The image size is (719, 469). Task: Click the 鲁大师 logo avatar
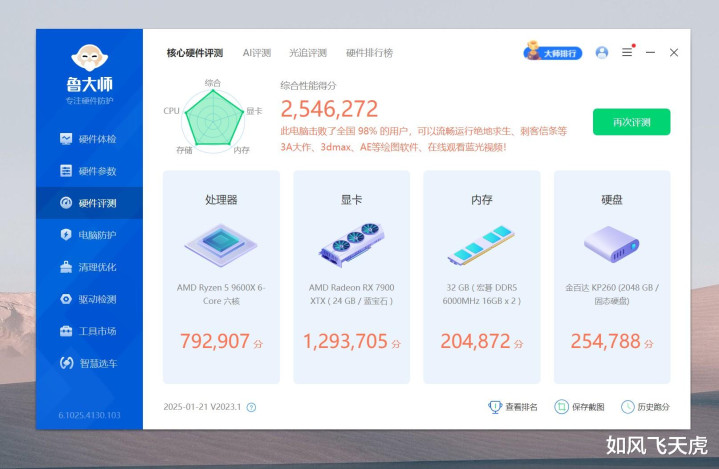[x=89, y=57]
